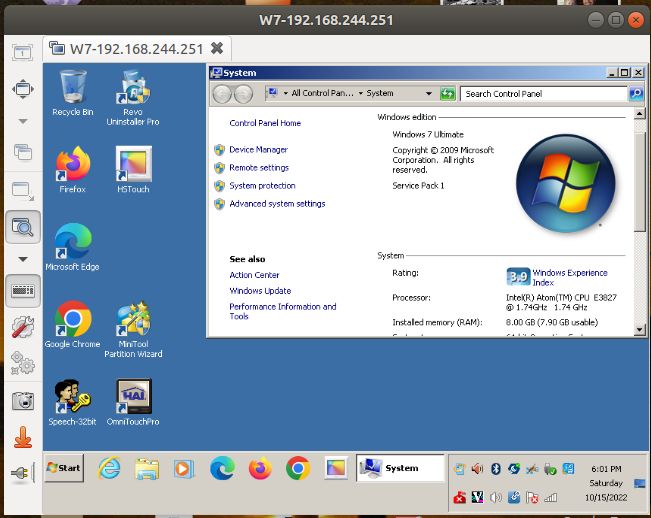Toggle Remmina grab keyboard button

23,291
